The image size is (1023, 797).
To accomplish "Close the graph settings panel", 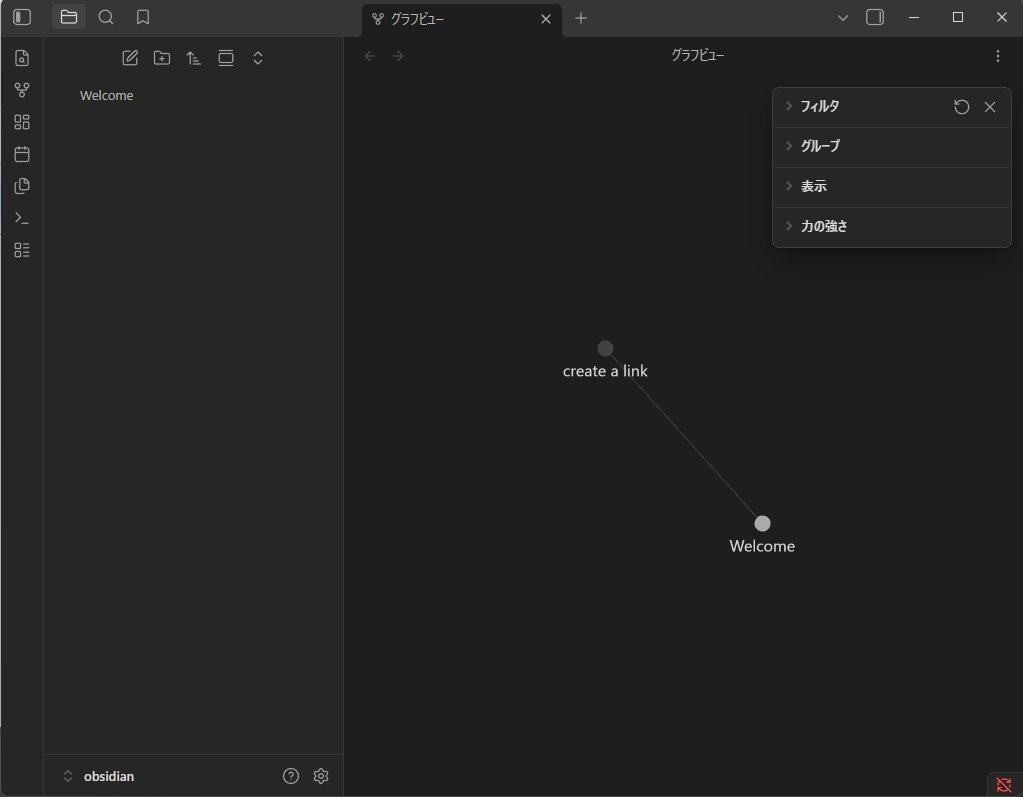I will [990, 107].
